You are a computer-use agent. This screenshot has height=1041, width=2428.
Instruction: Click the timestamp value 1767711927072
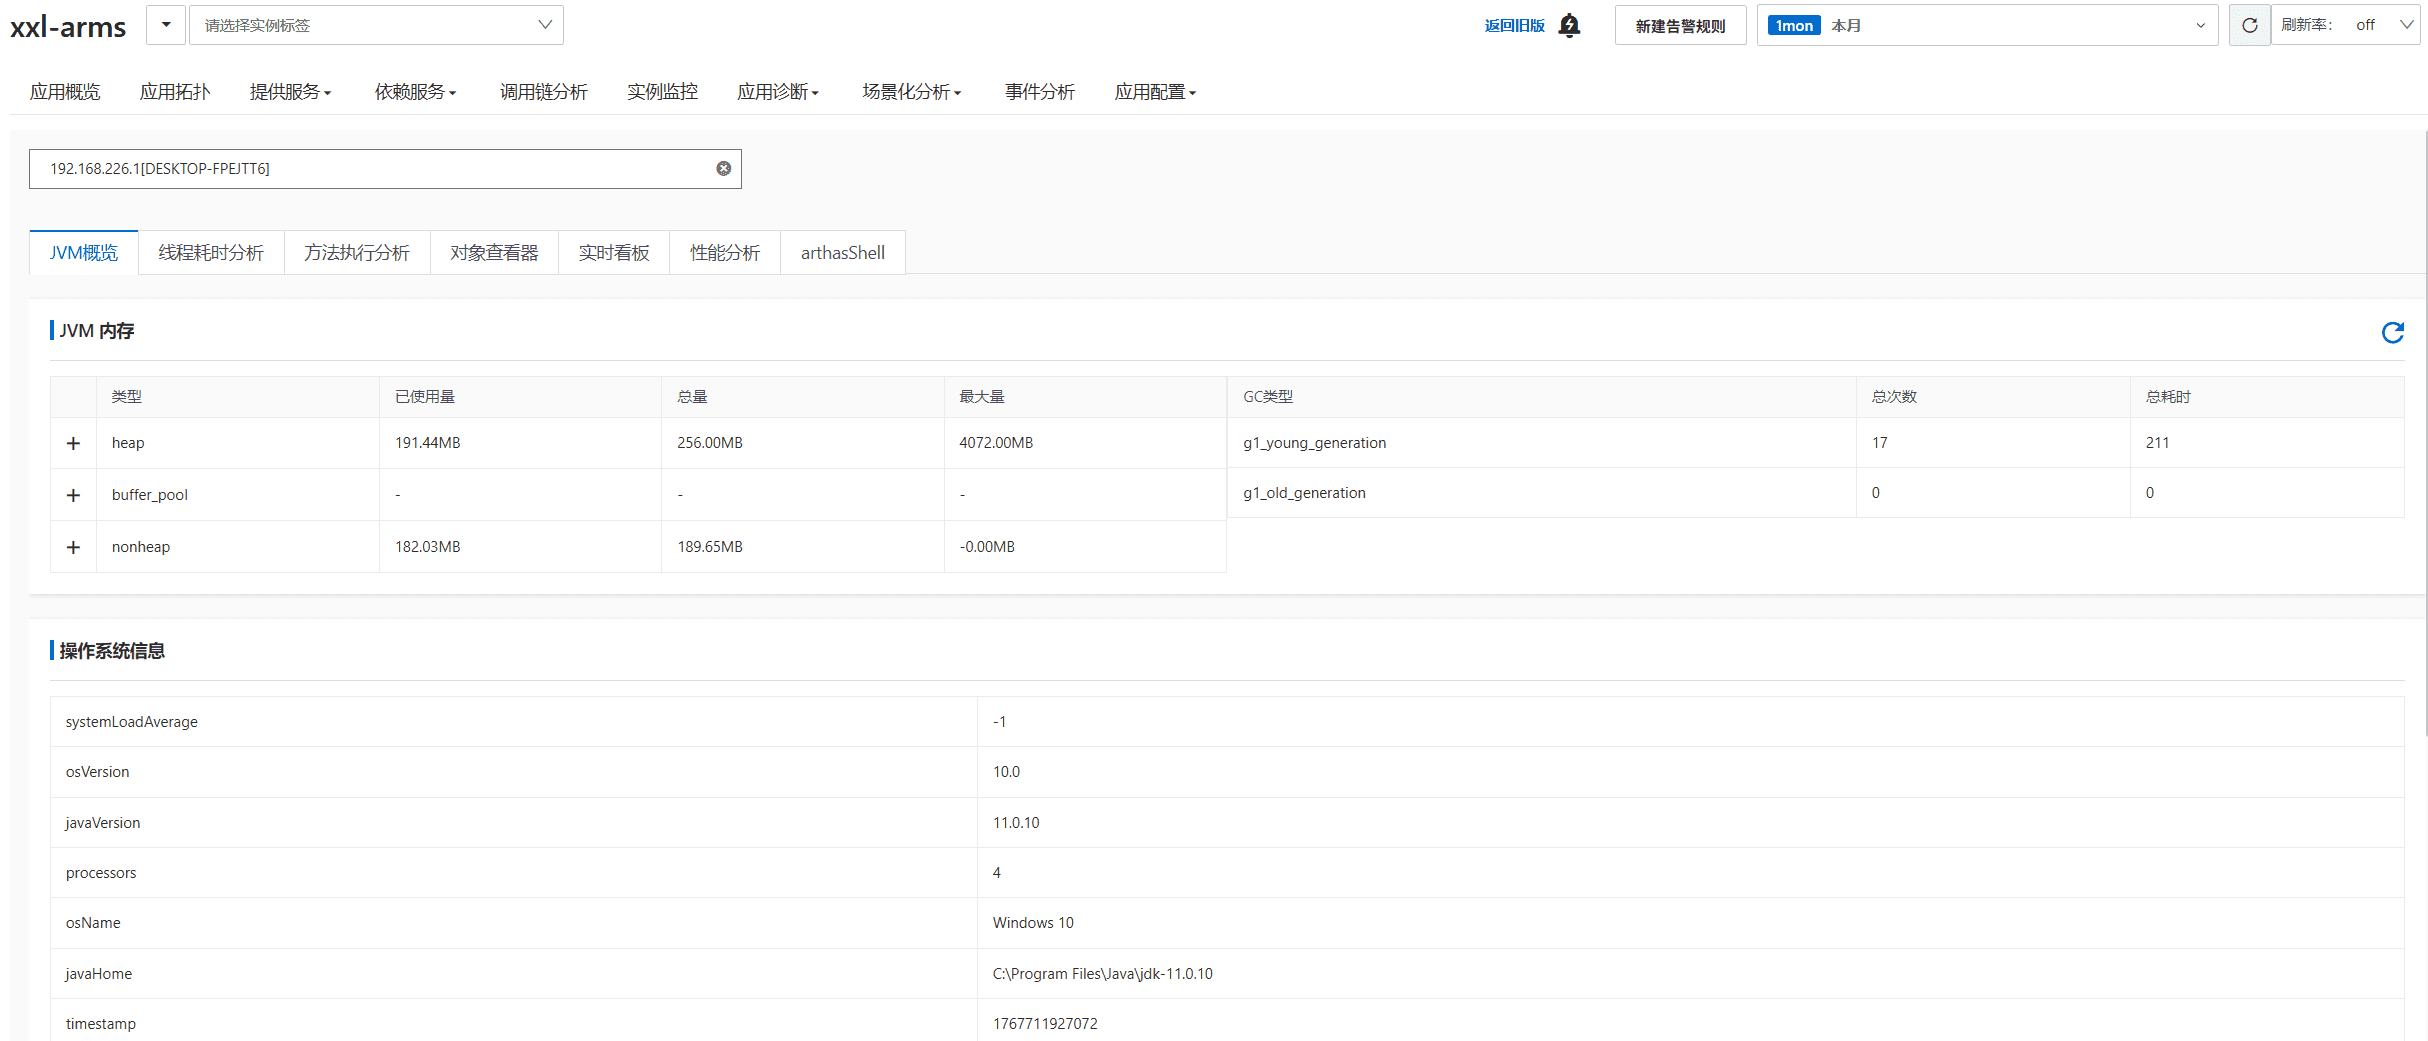(x=1045, y=1024)
